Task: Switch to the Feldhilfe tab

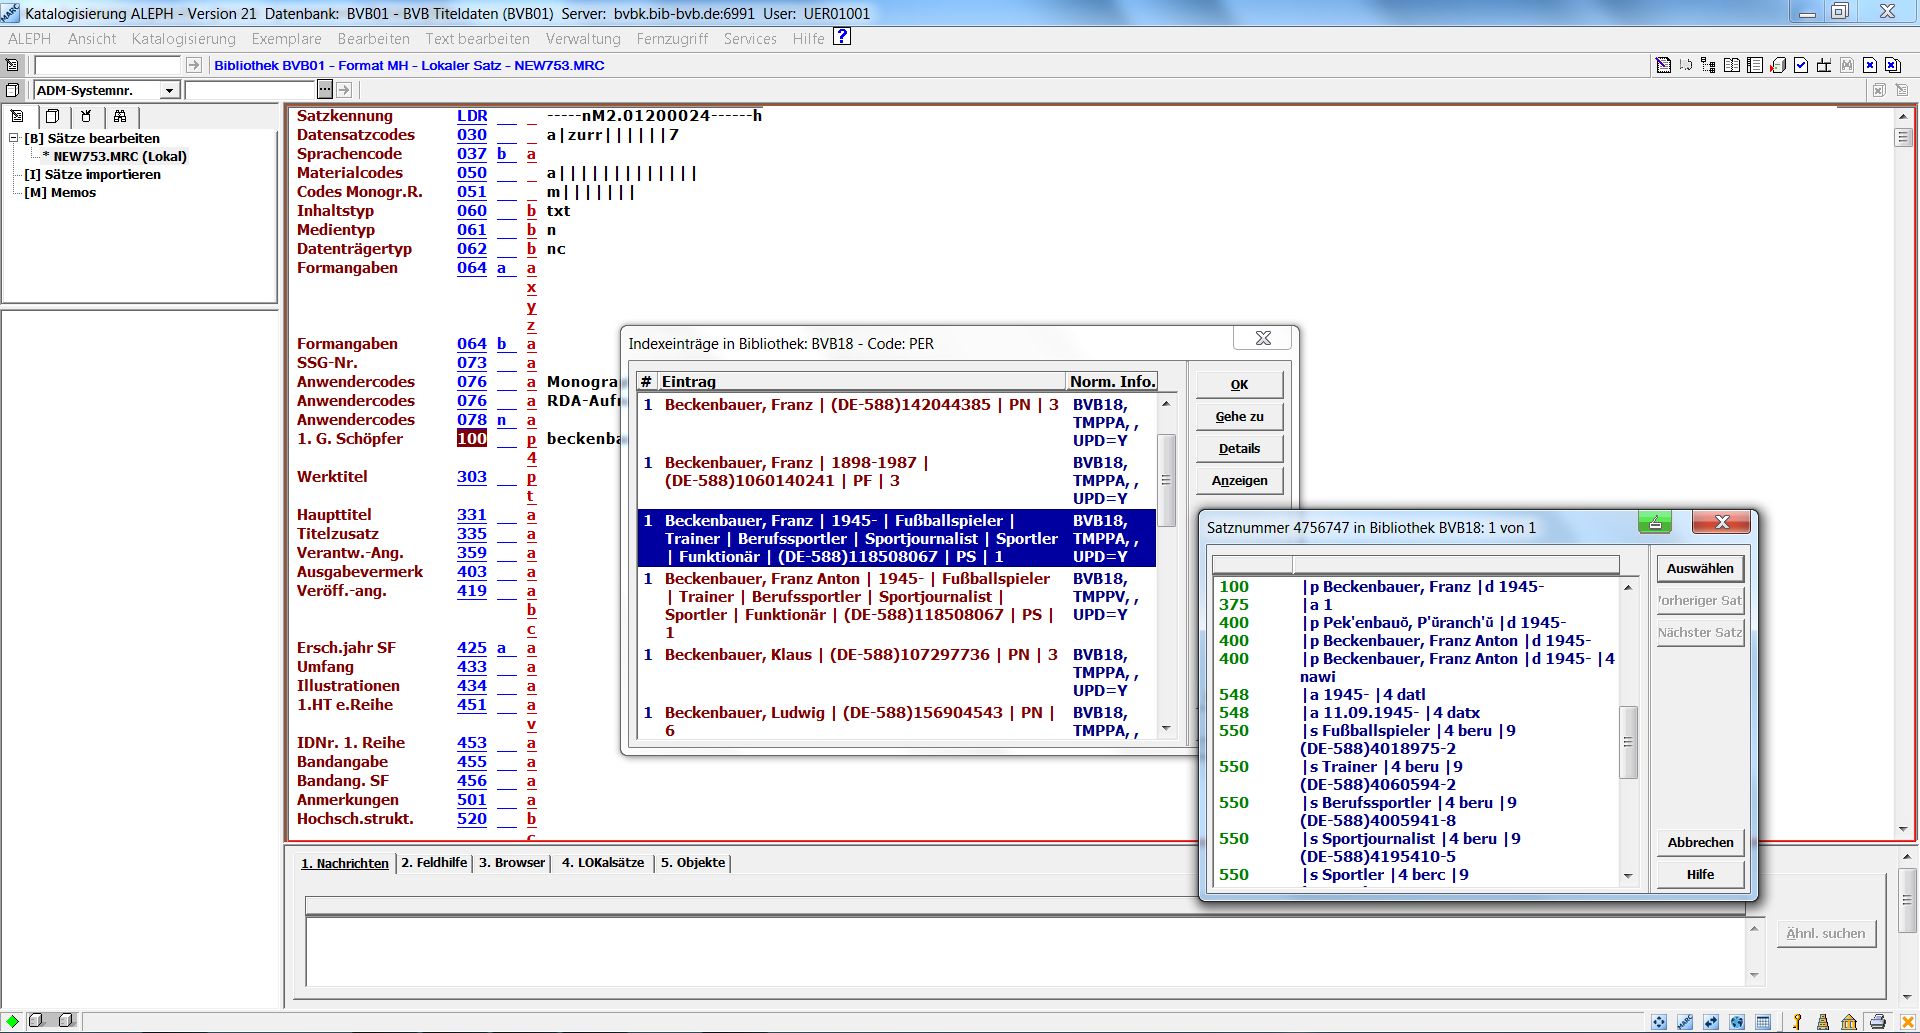Action: (x=434, y=862)
